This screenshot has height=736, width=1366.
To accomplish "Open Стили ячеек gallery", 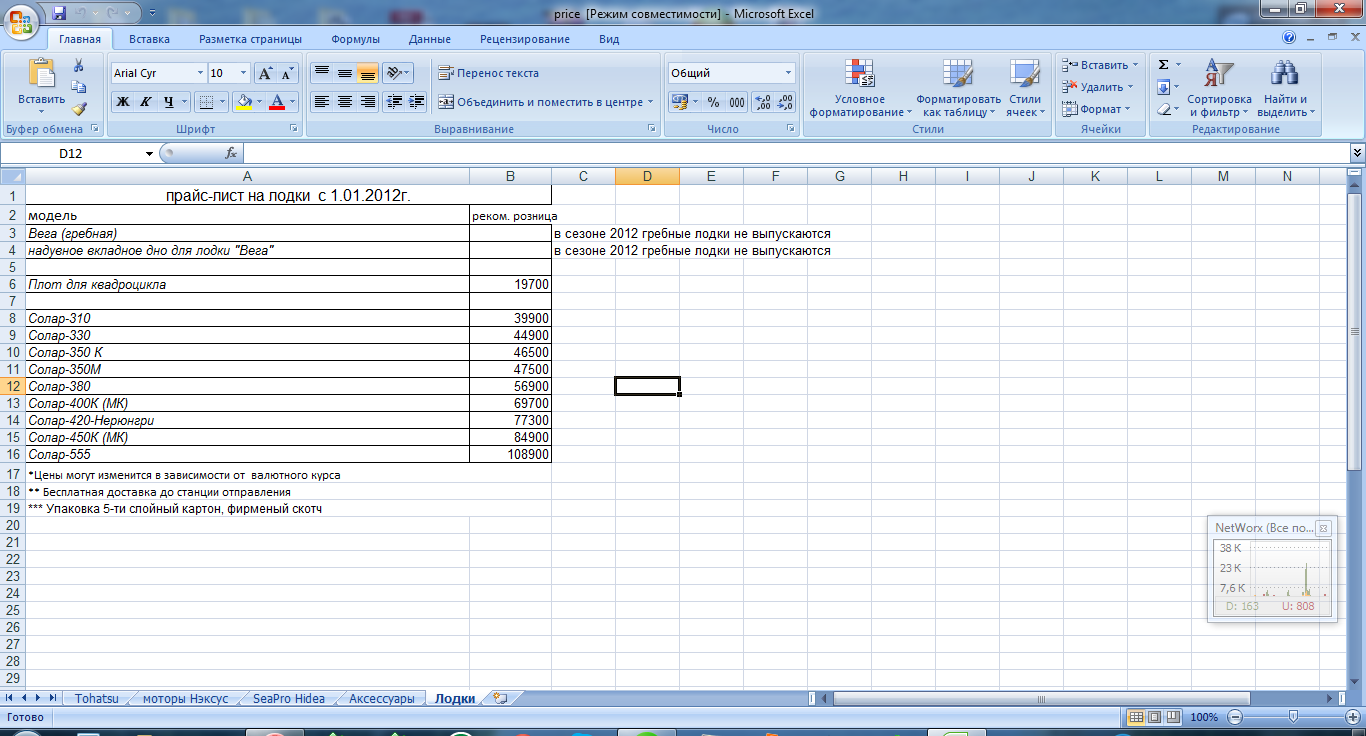I will pyautogui.click(x=1025, y=88).
